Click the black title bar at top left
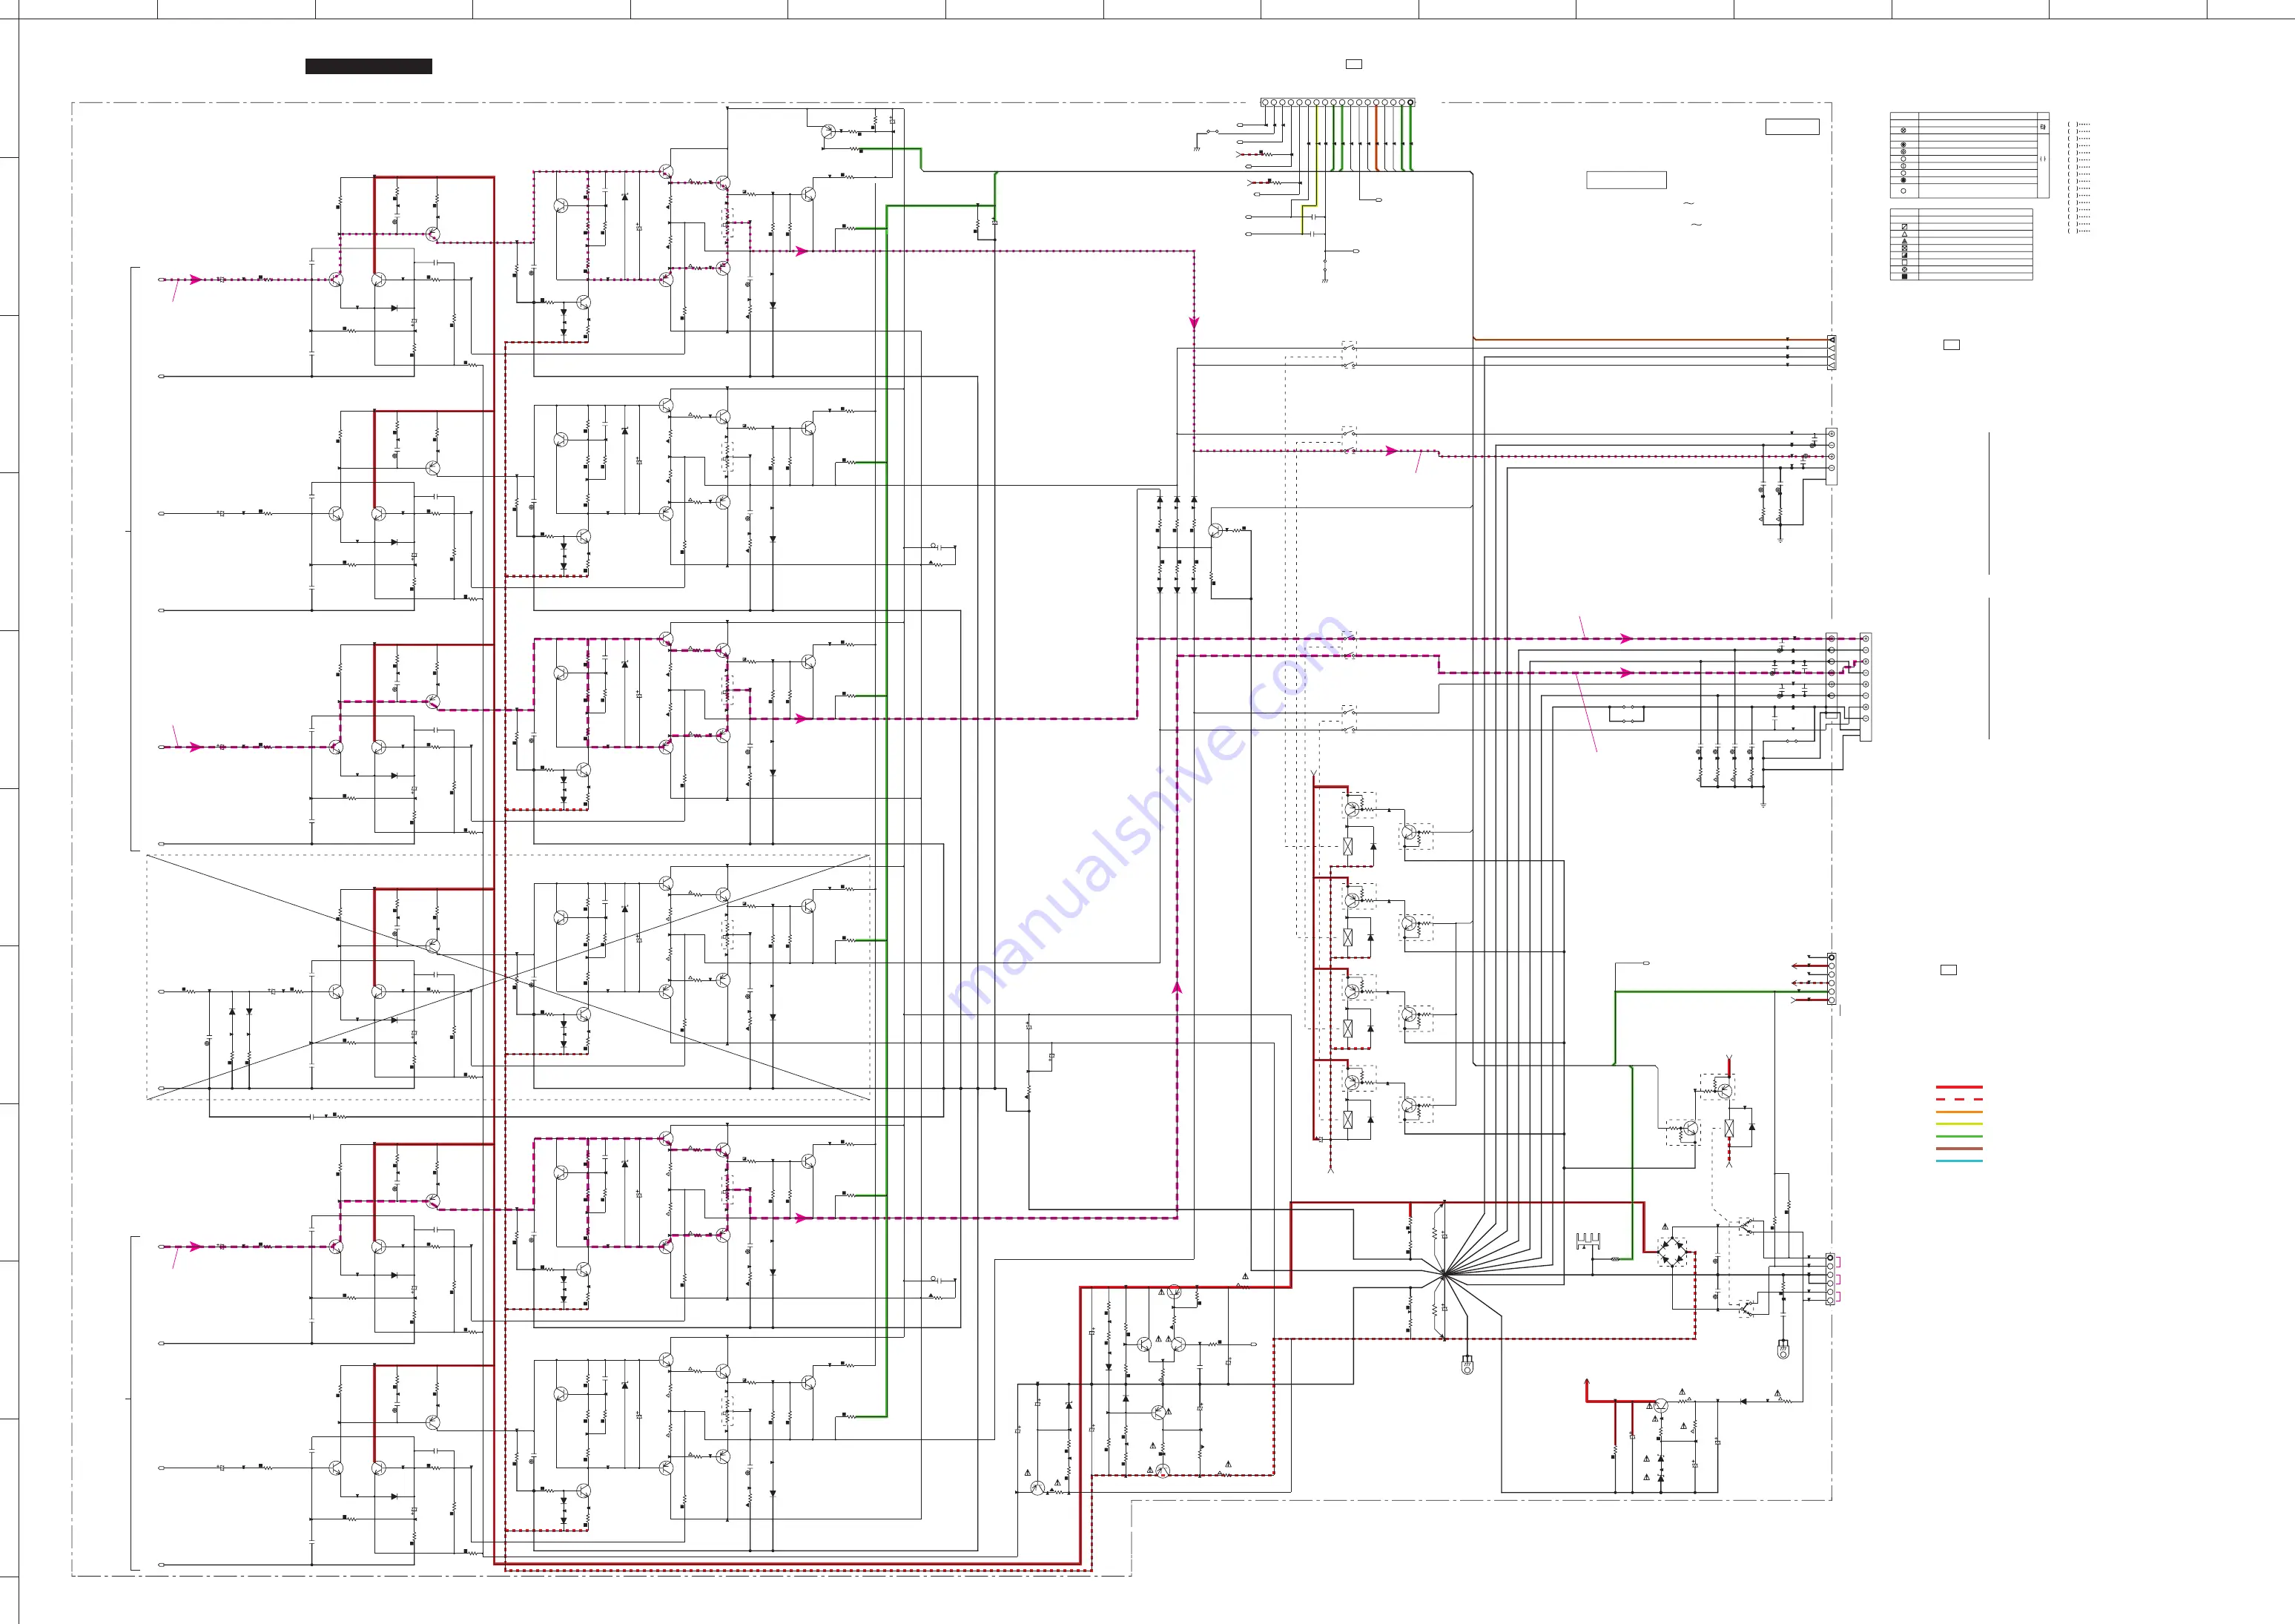The width and height of the screenshot is (2295, 1624). (x=369, y=66)
